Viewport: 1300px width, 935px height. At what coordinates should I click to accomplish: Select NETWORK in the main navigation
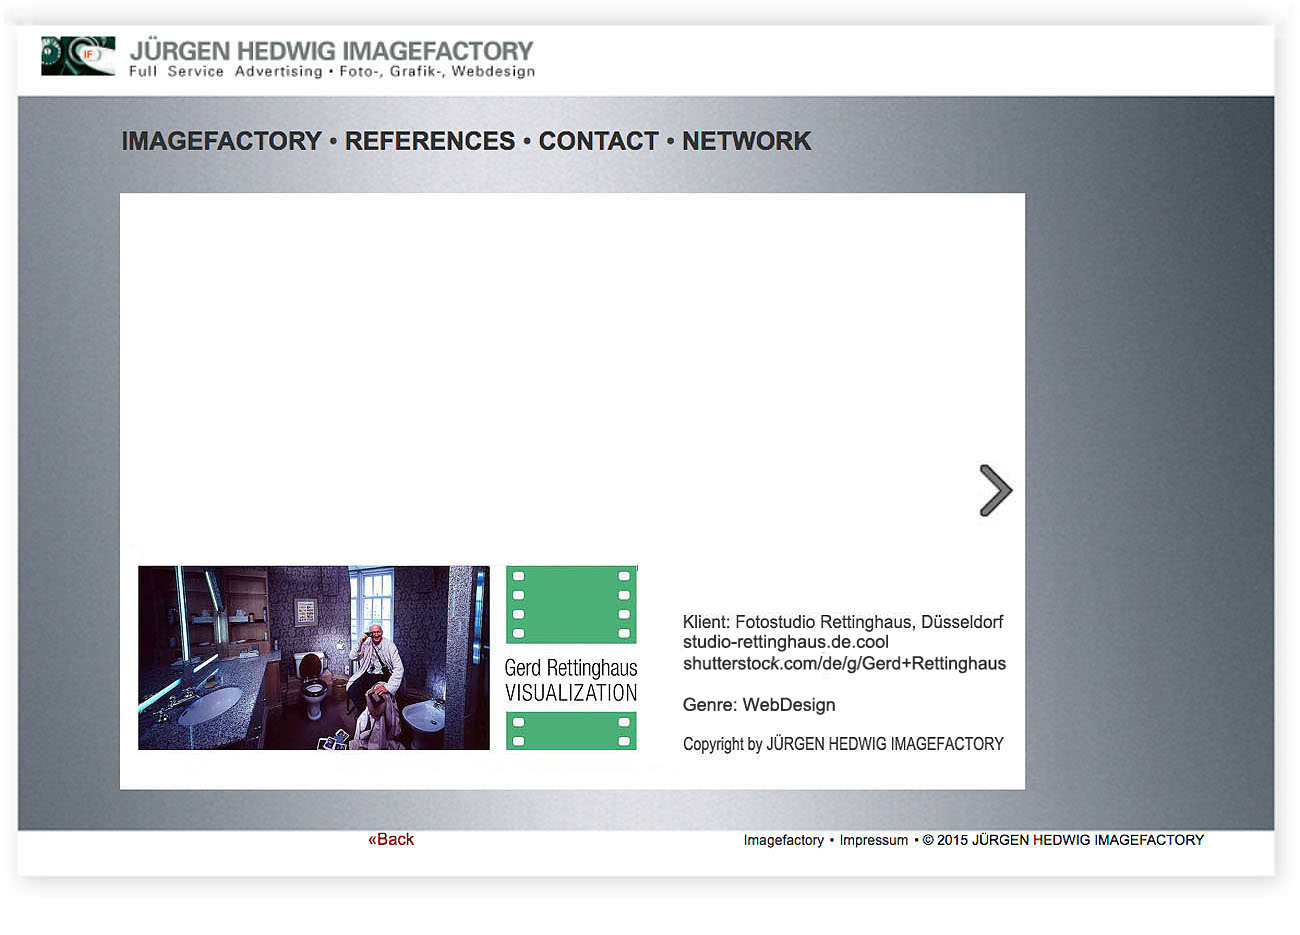pos(746,141)
